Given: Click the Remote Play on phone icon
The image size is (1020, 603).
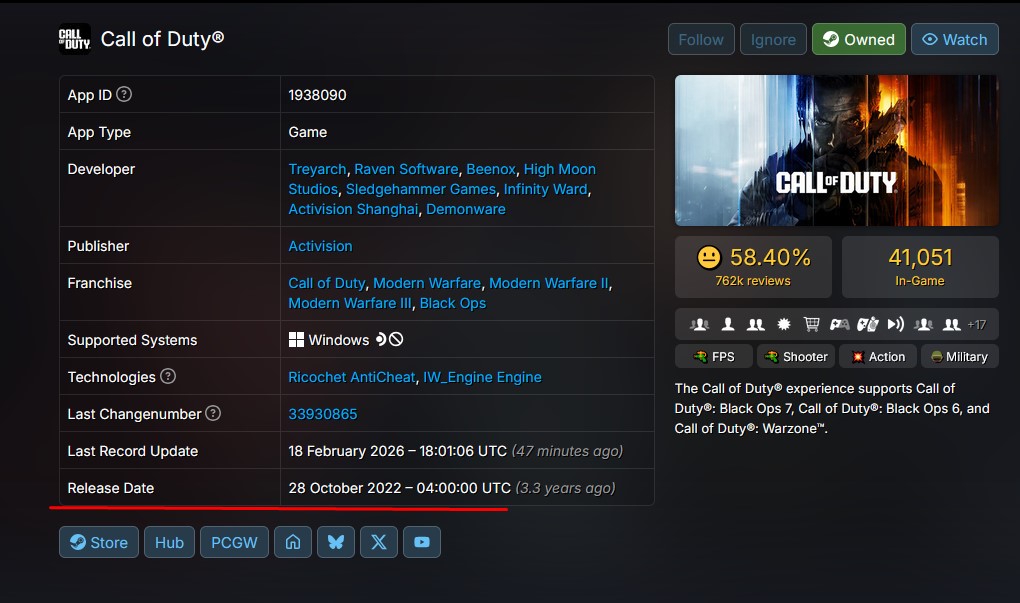Looking at the screenshot, I should click(868, 324).
